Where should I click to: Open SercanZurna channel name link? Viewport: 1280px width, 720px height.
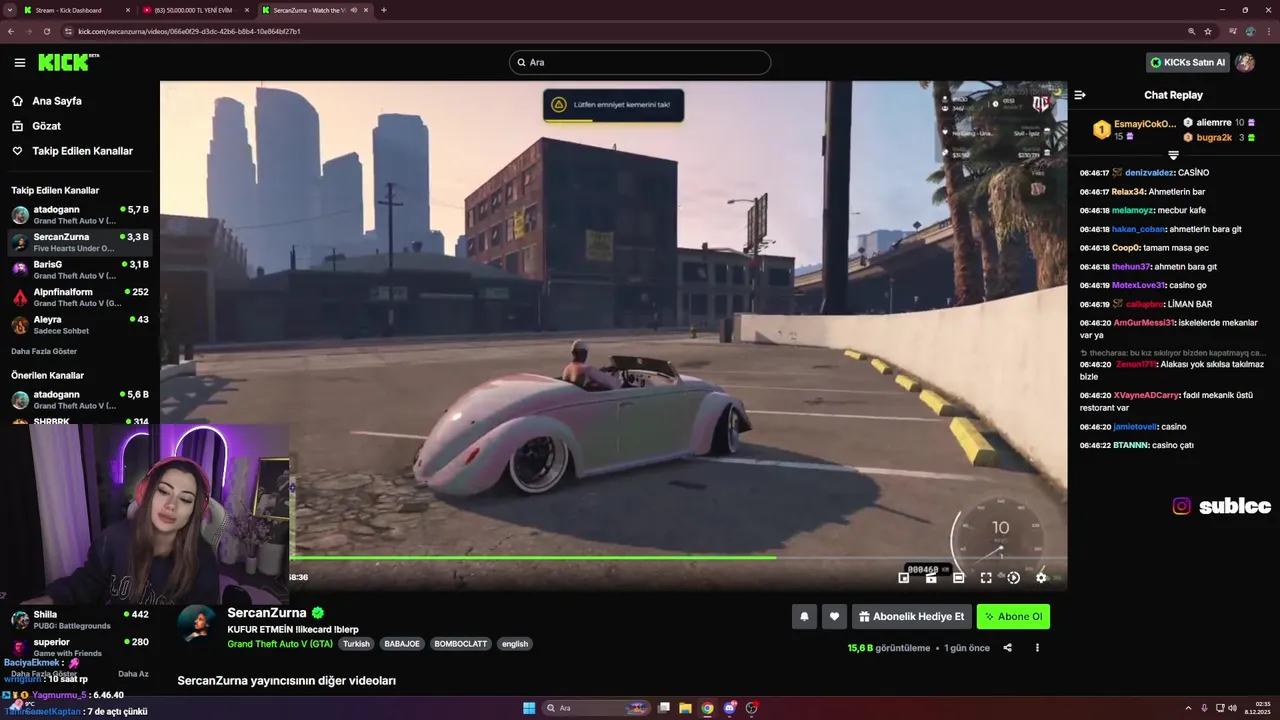point(267,613)
